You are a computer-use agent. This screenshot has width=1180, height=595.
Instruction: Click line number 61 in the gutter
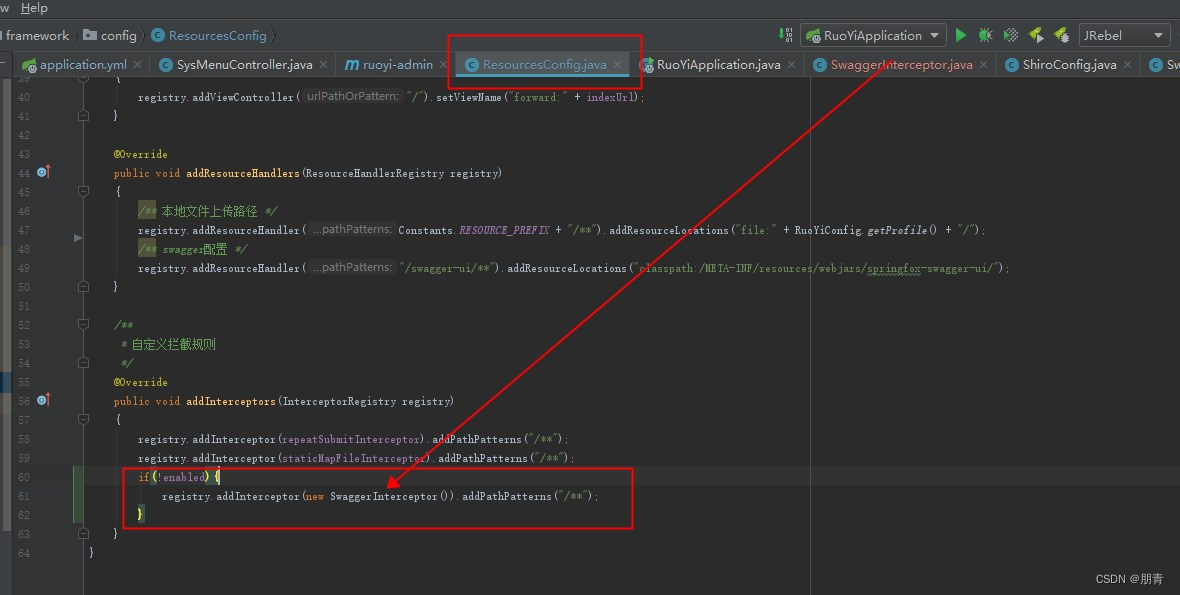(23, 496)
